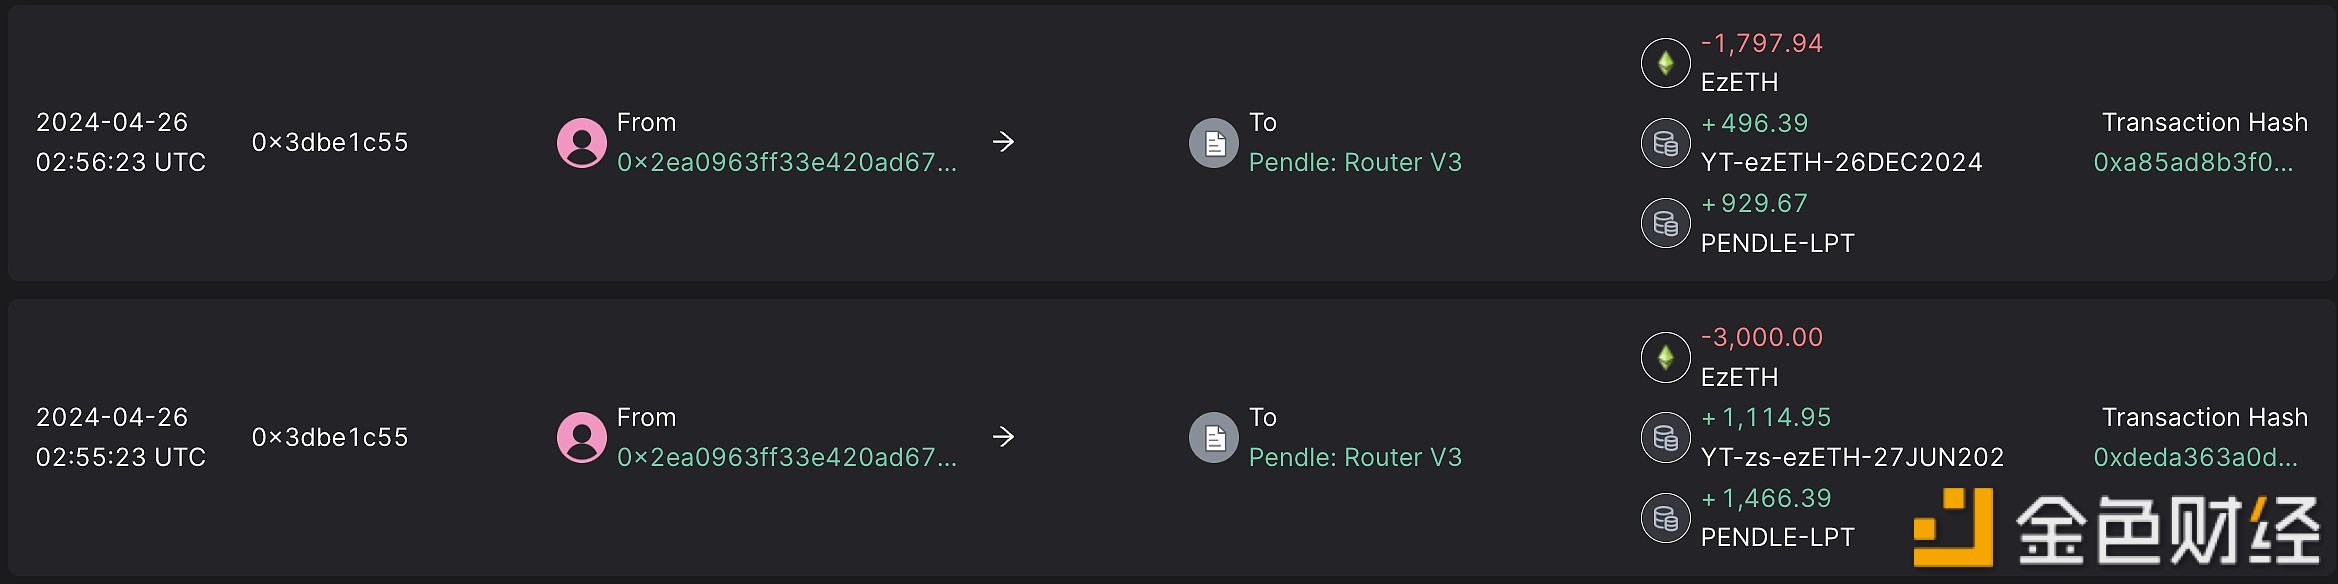The width and height of the screenshot is (2338, 584).
Task: Click the EzETH token icon beside -1,797.94
Action: (x=1666, y=63)
